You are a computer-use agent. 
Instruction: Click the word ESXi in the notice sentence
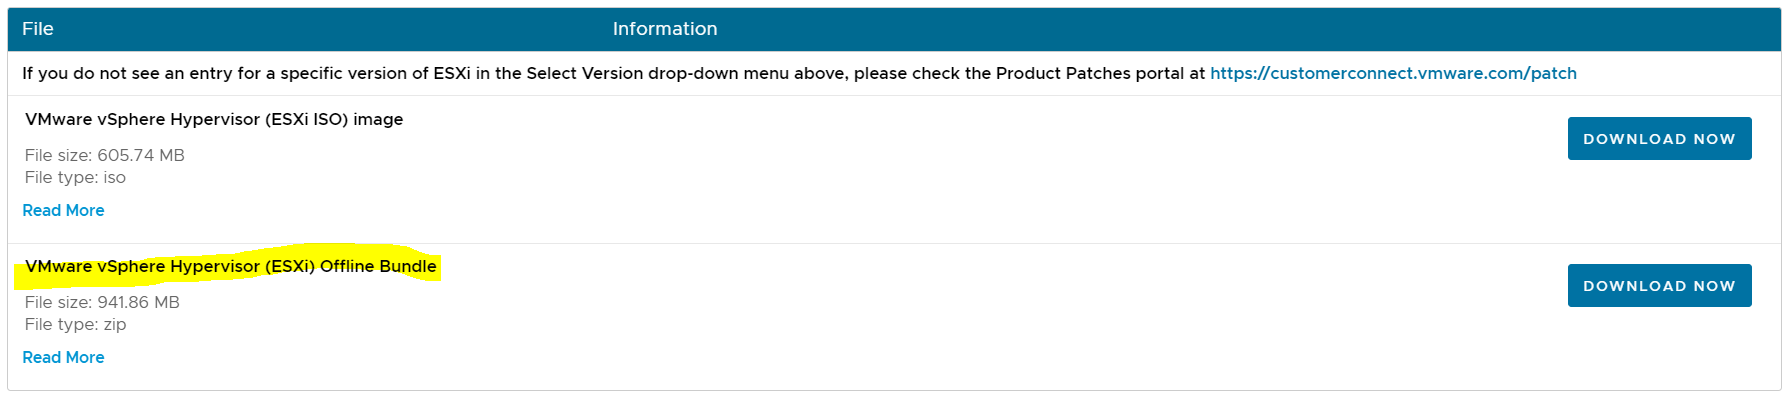tap(452, 73)
